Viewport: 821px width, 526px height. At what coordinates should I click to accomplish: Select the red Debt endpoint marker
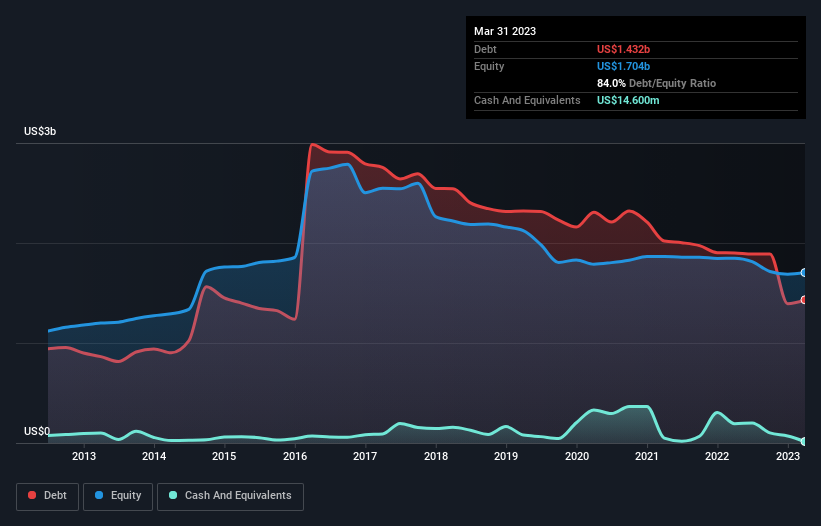point(804,300)
